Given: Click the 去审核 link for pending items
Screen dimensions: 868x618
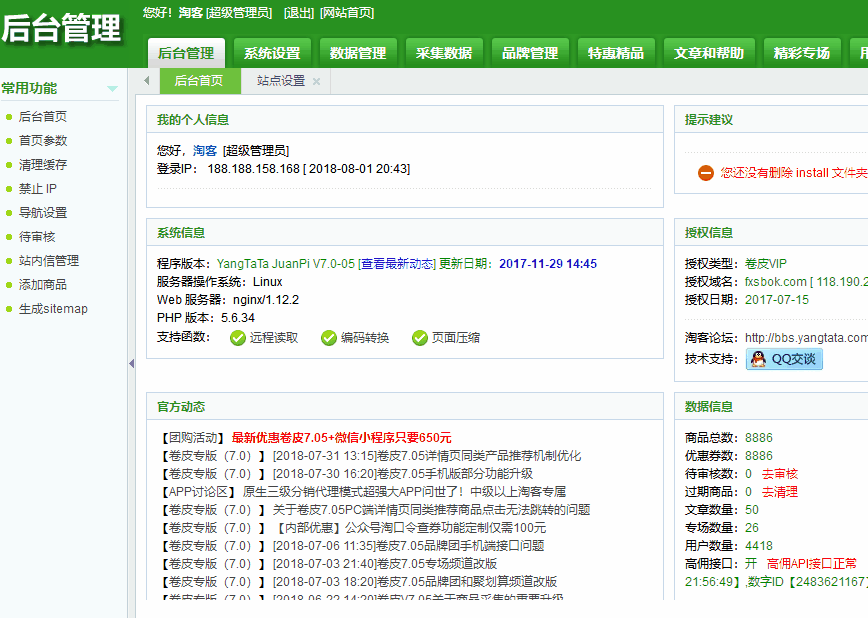Looking at the screenshot, I should pos(779,474).
